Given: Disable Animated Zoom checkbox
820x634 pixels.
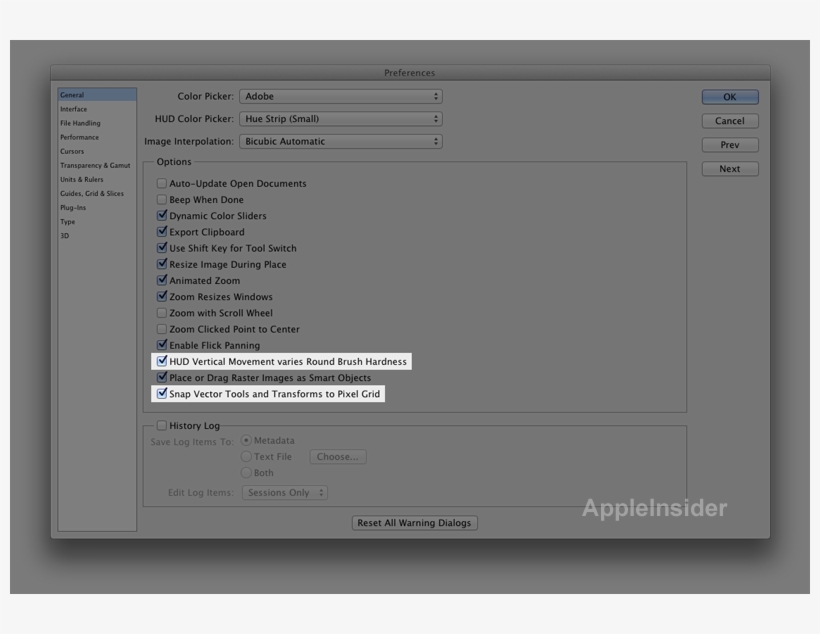Looking at the screenshot, I should click(162, 280).
